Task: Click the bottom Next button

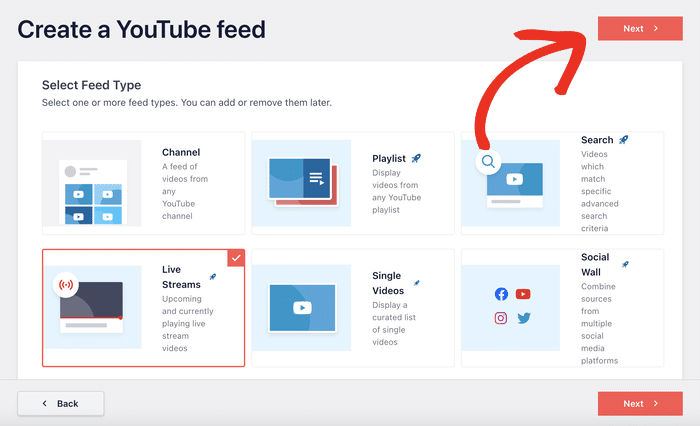Action: point(640,403)
